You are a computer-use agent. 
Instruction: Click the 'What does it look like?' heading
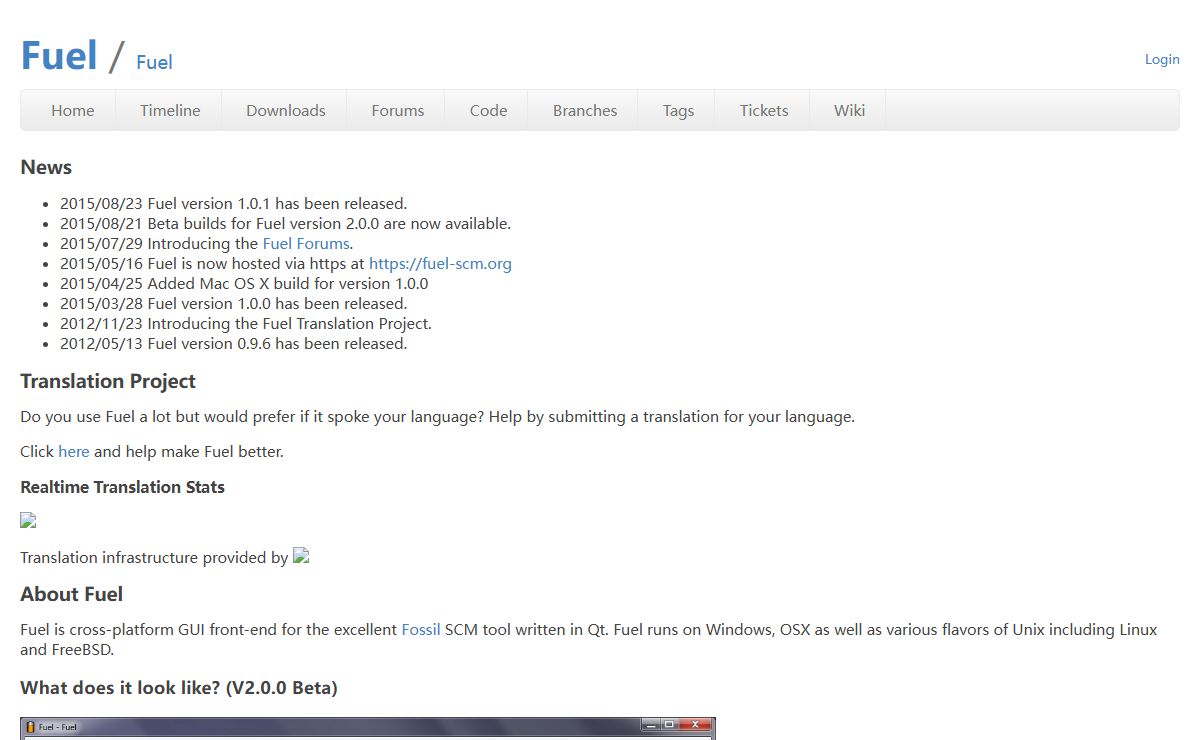point(179,688)
